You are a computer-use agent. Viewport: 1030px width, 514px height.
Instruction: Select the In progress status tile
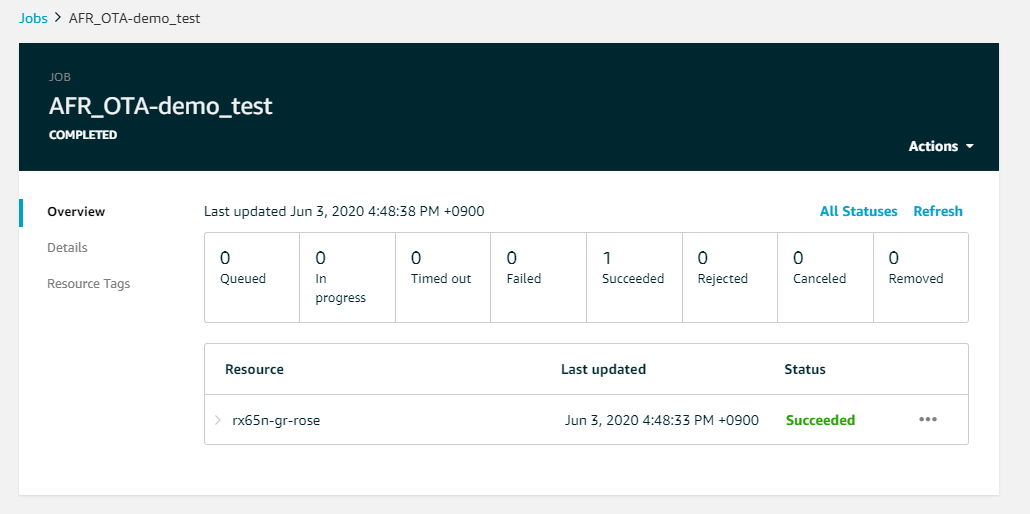tap(347, 277)
